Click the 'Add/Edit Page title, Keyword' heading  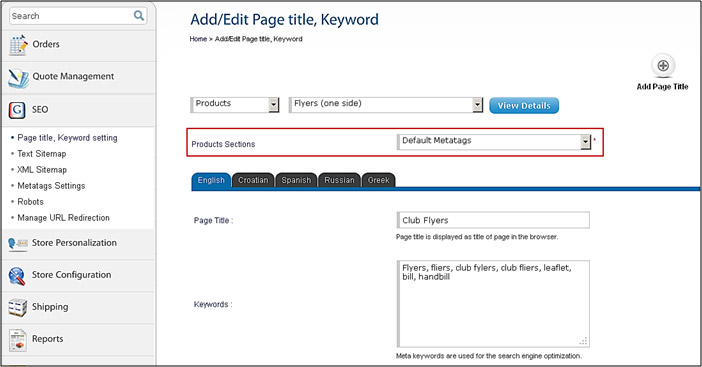tap(284, 20)
